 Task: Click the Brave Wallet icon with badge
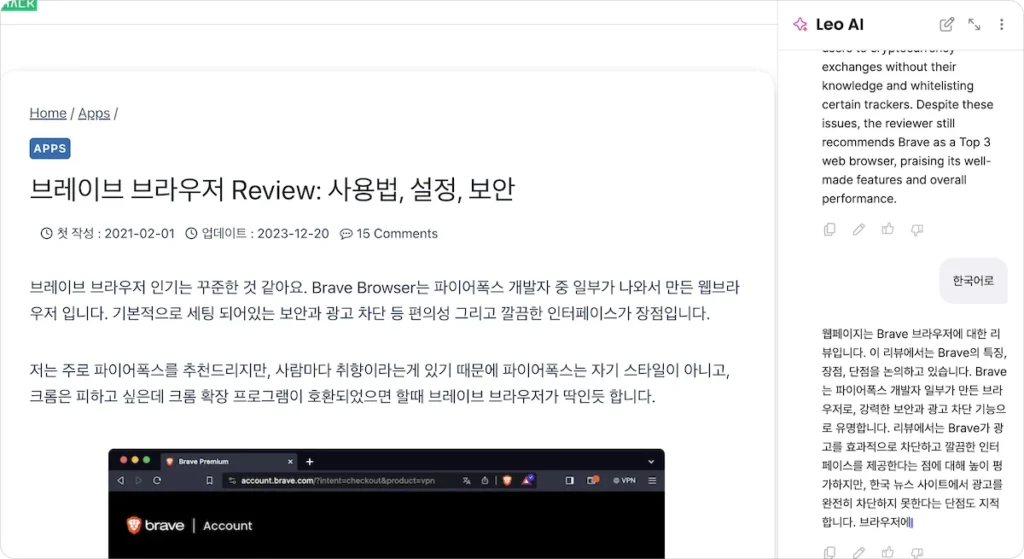(593, 480)
